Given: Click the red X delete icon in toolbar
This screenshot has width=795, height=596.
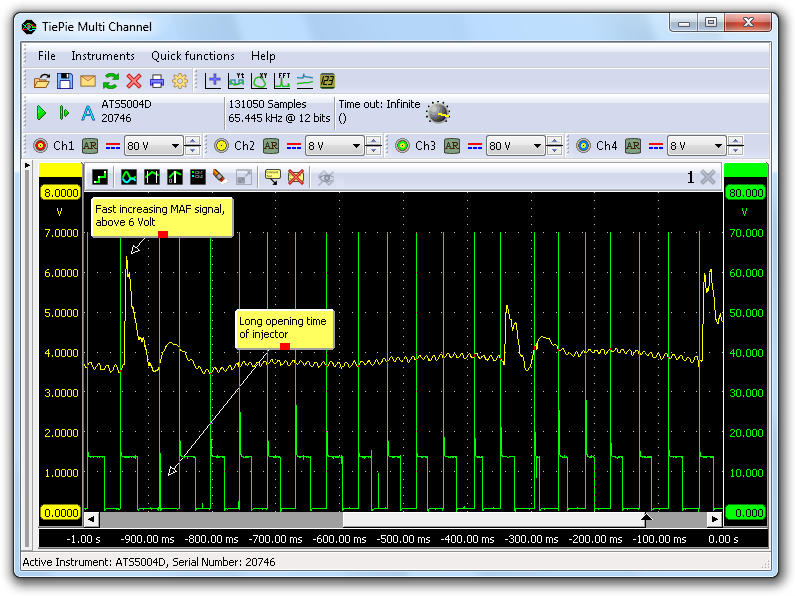Looking at the screenshot, I should (x=133, y=81).
